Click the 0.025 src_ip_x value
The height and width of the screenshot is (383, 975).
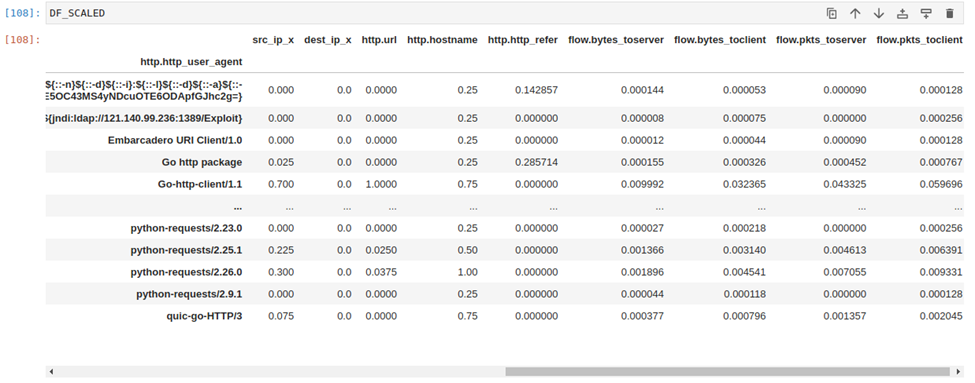click(x=281, y=162)
